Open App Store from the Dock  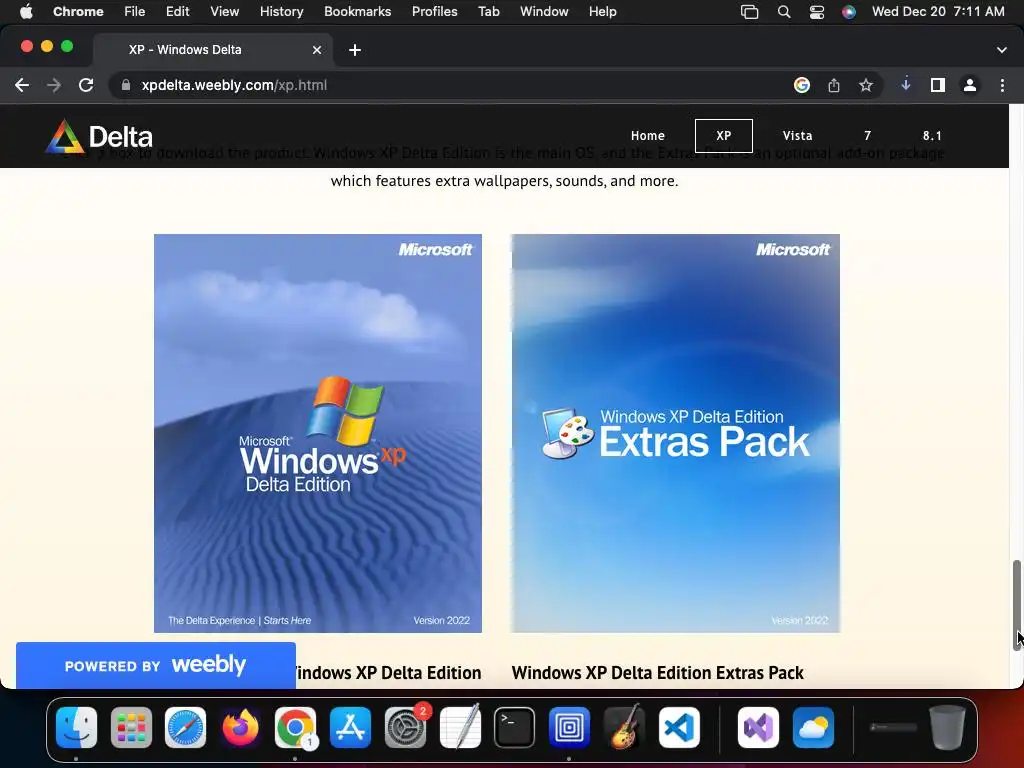351,727
